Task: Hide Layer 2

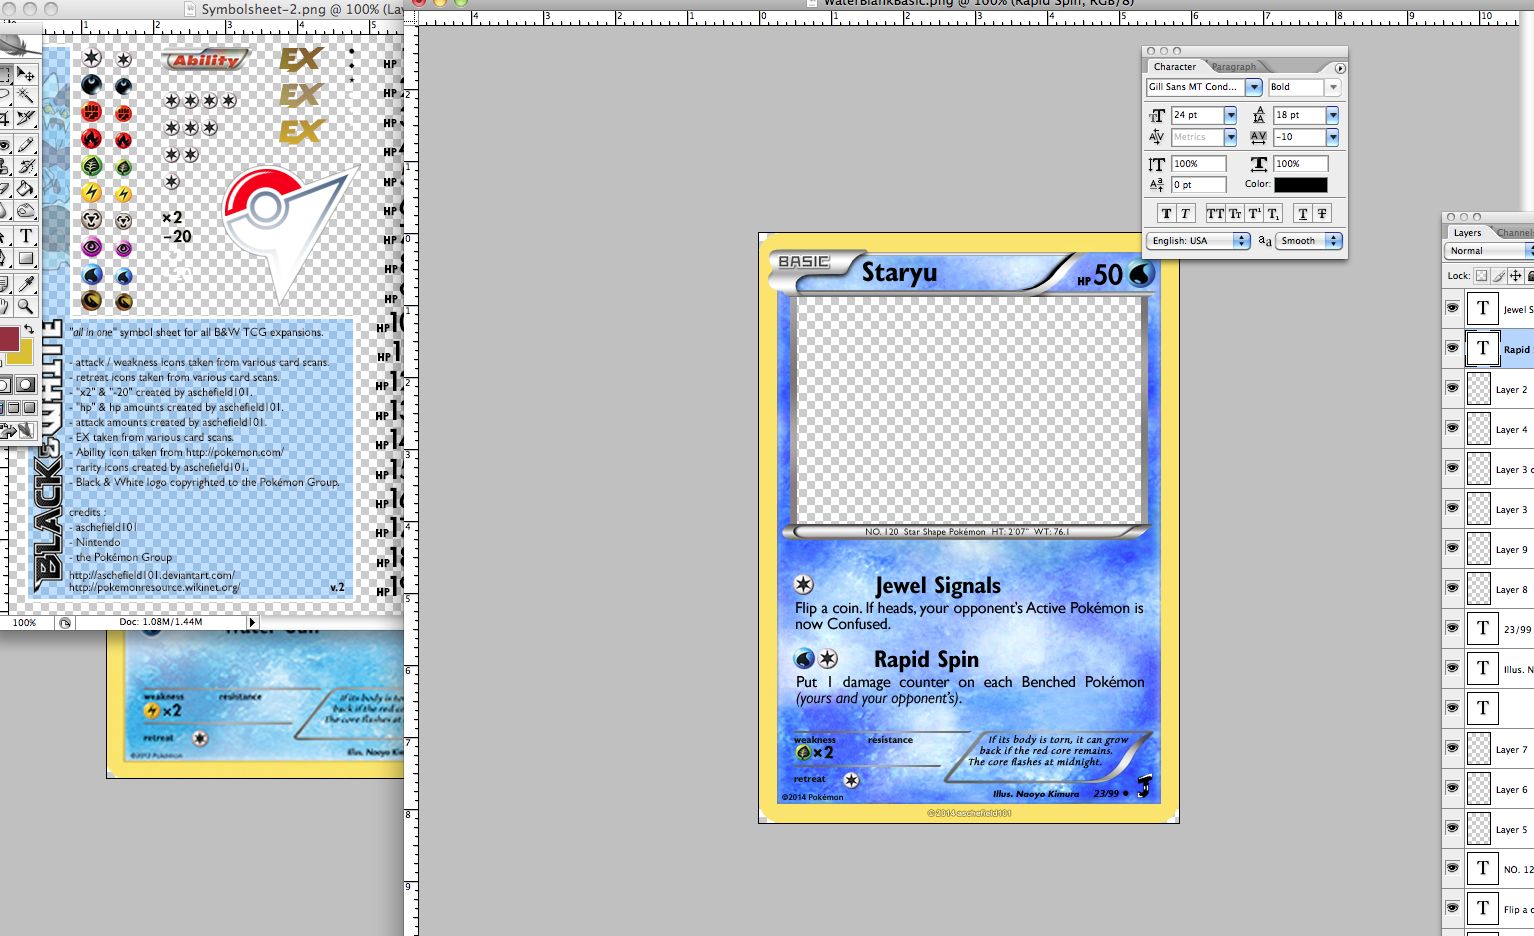Action: [x=1452, y=388]
